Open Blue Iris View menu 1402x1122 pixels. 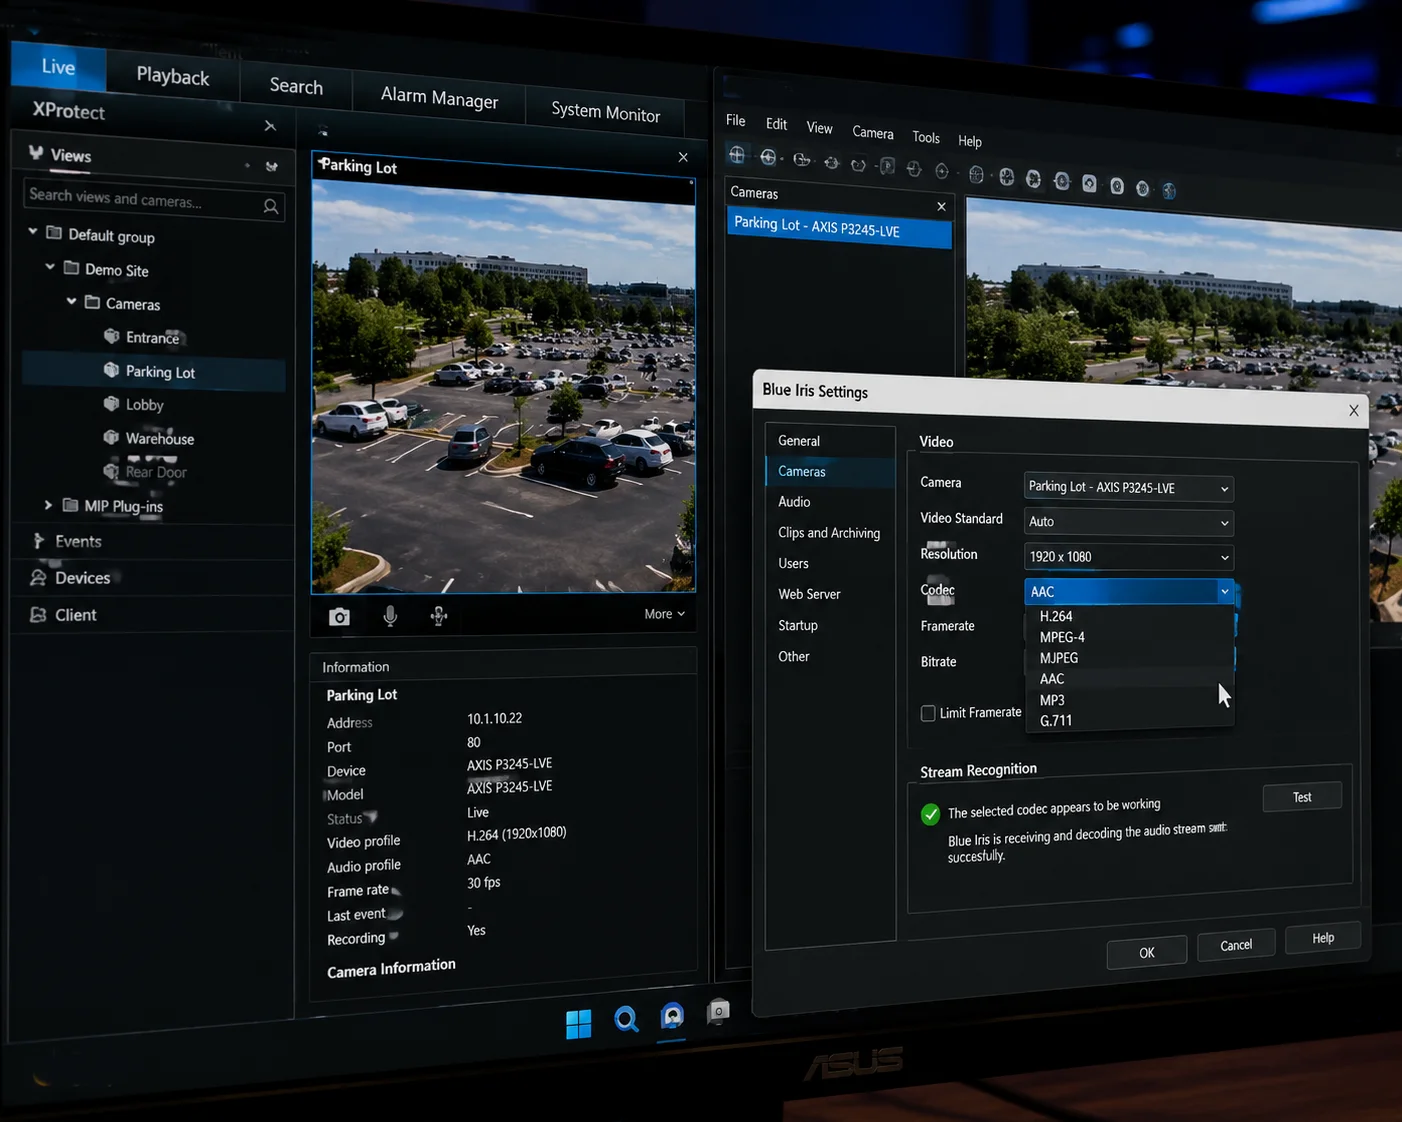(x=819, y=127)
